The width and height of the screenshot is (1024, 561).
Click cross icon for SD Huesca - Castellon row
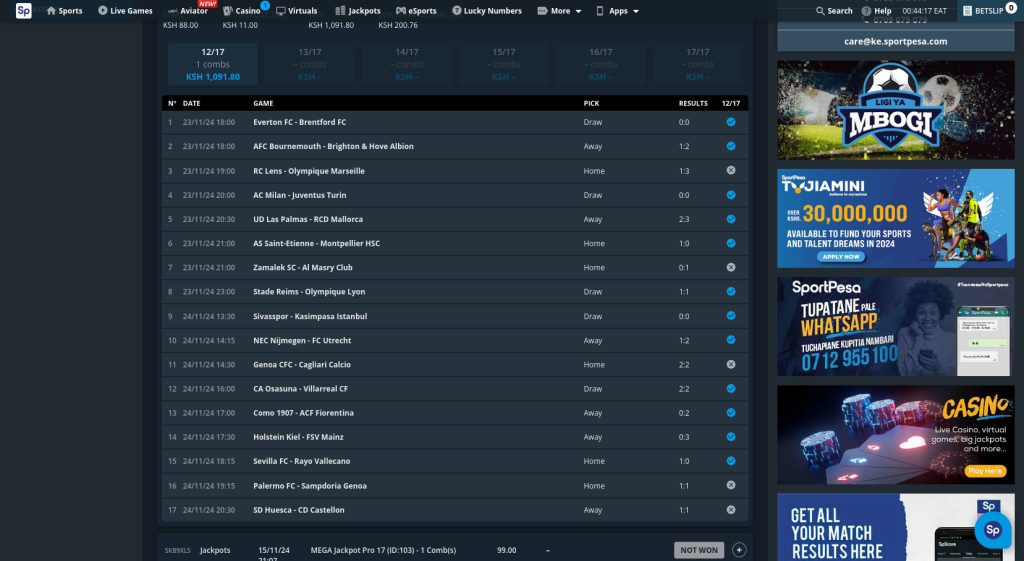click(731, 509)
